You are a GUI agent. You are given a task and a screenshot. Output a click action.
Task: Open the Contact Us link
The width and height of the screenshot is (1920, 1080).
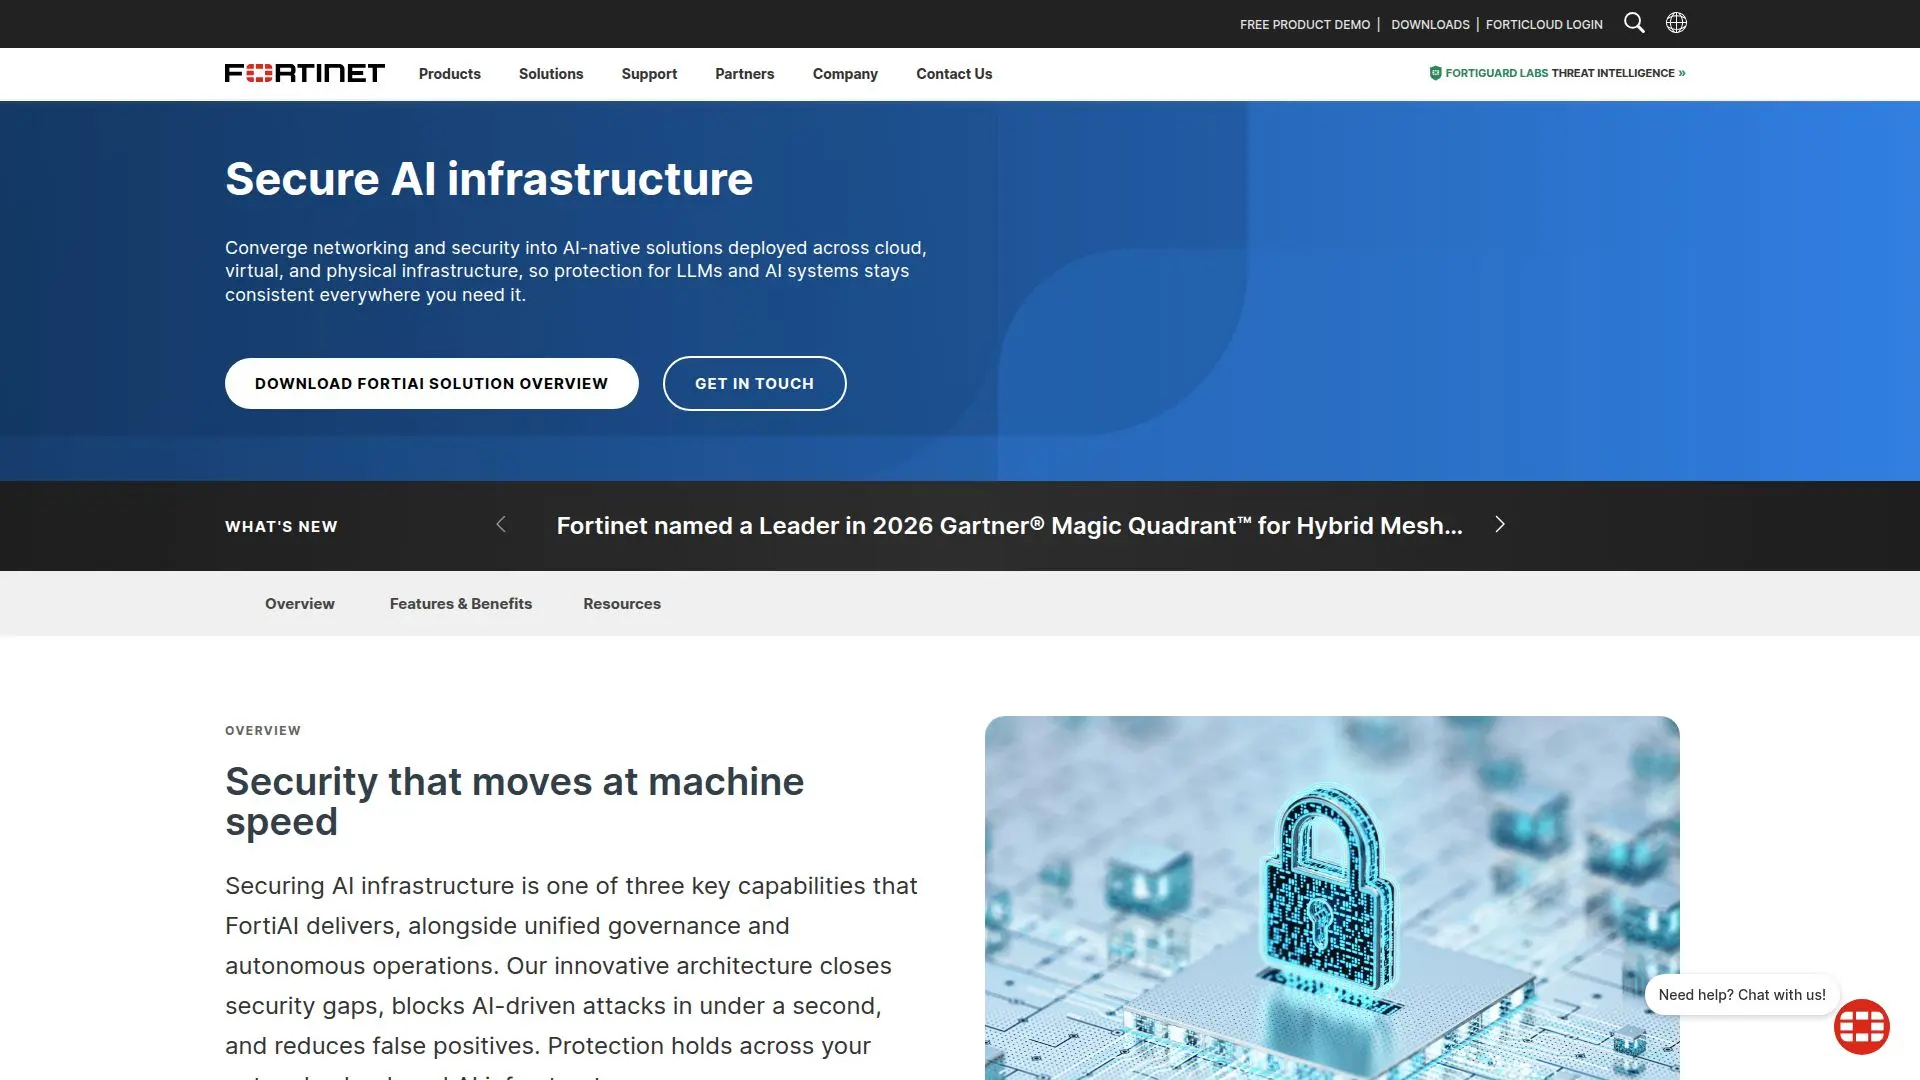click(x=954, y=74)
